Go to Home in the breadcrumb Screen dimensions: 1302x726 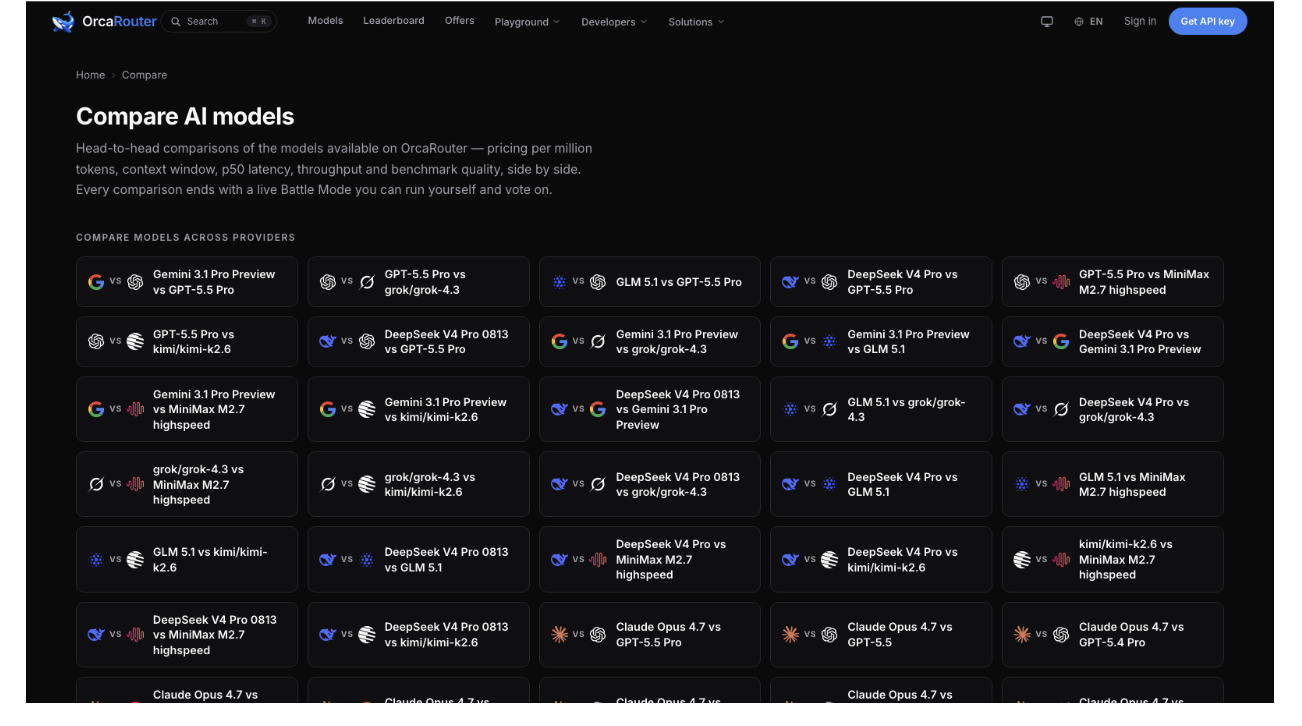90,75
